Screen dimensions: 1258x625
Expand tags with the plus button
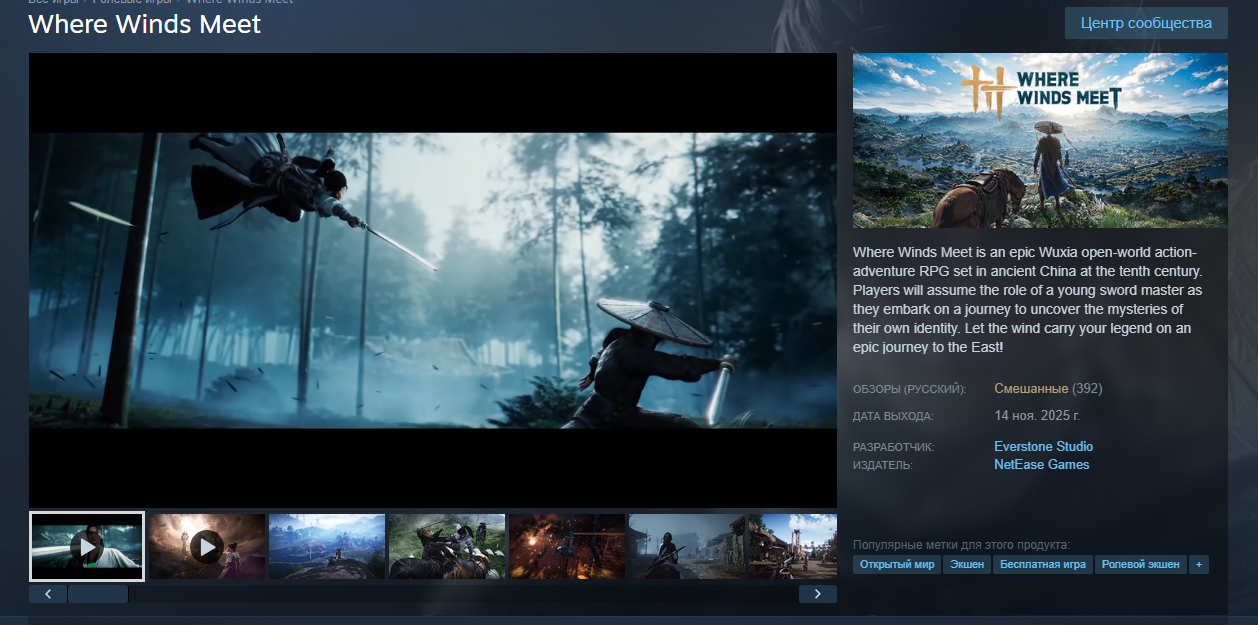1199,565
